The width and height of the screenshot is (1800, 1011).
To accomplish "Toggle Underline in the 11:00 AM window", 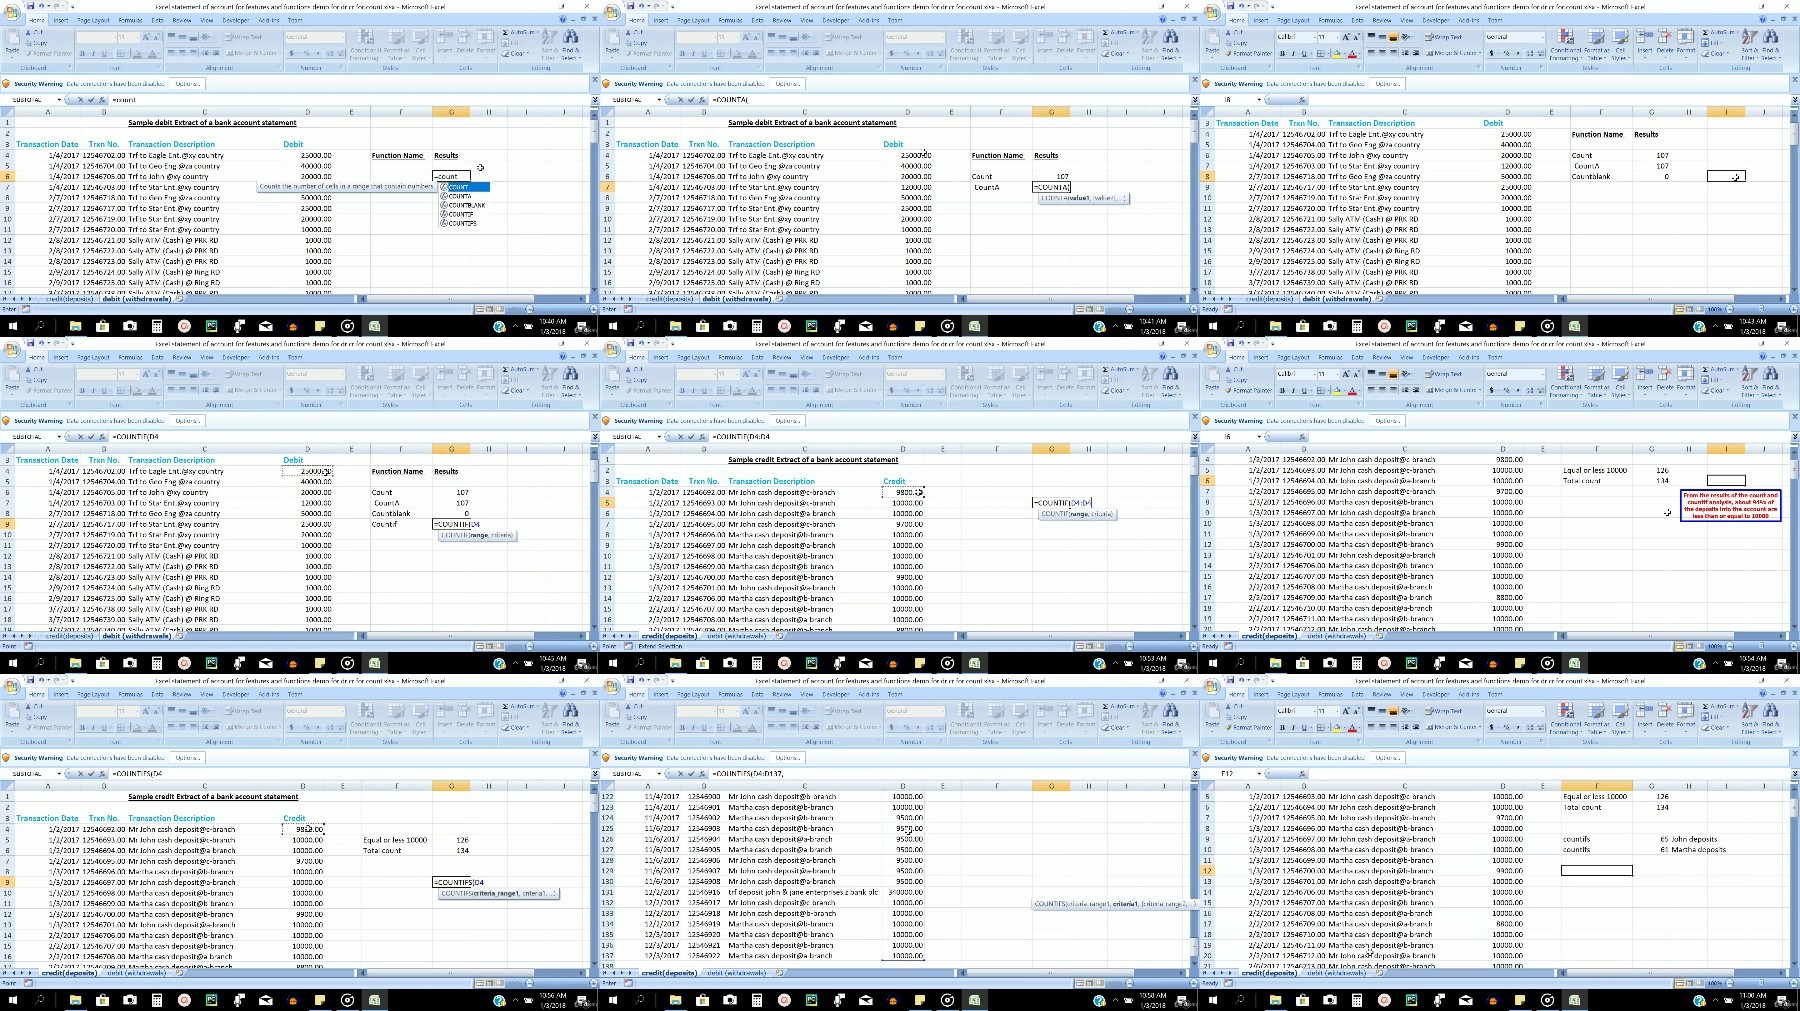I will click(x=1304, y=727).
